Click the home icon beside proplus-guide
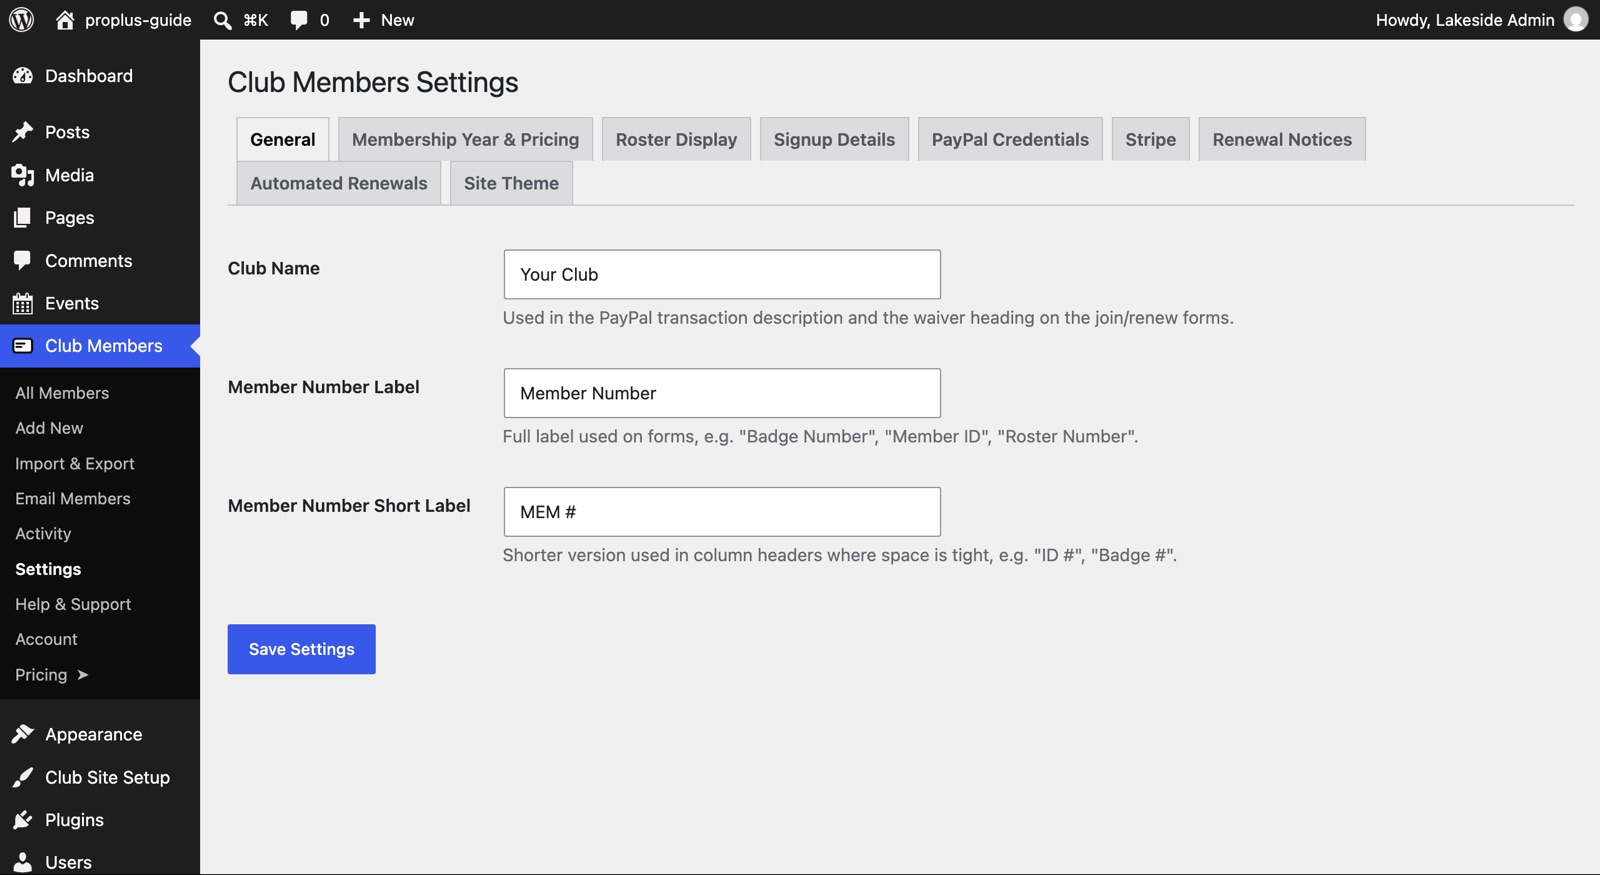 pyautogui.click(x=65, y=20)
